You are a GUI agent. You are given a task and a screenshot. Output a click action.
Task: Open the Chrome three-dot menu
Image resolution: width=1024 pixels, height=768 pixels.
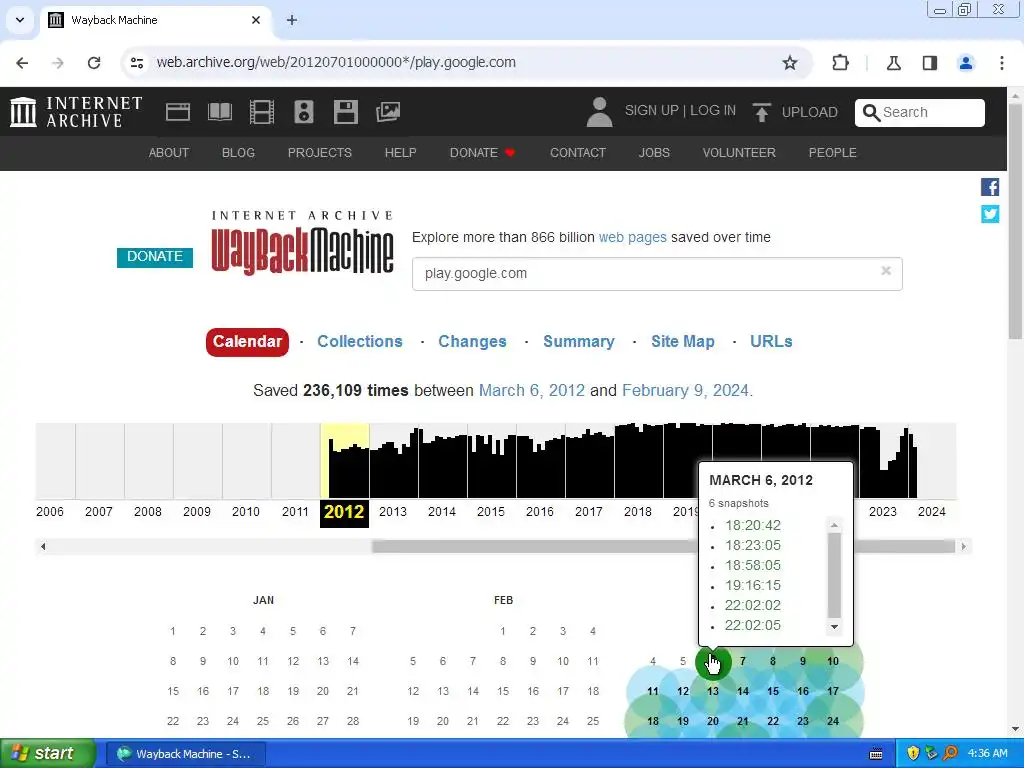pyautogui.click(x=1002, y=63)
